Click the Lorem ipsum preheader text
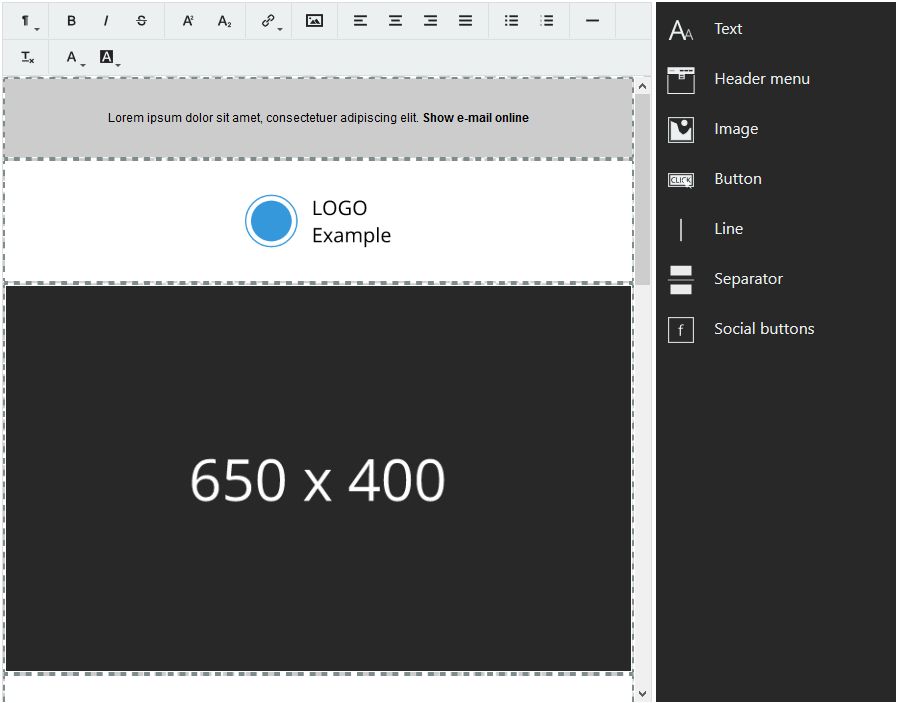Screen dimensions: 898x703 [x=263, y=118]
